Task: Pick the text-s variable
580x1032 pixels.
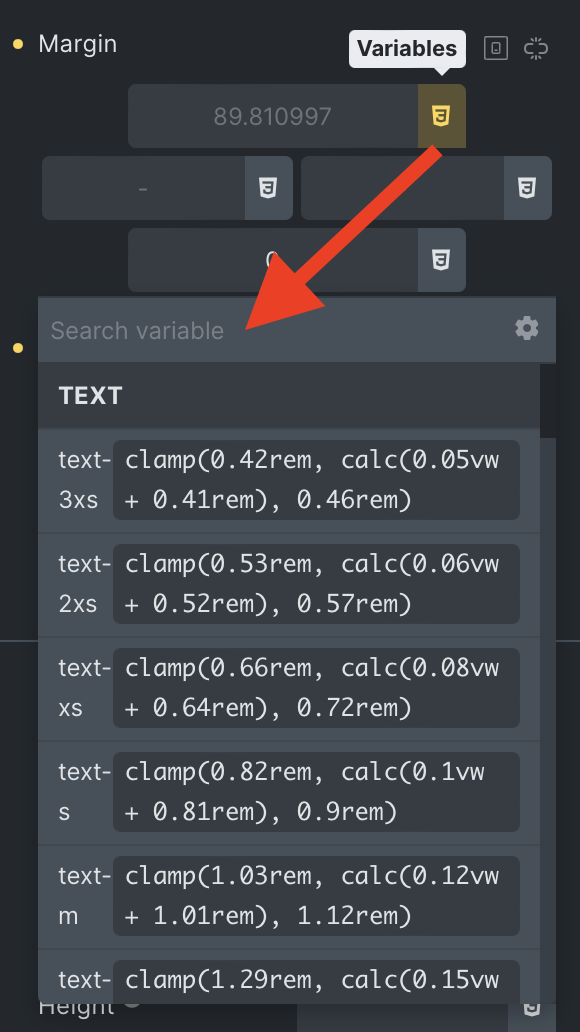Action: [x=289, y=792]
